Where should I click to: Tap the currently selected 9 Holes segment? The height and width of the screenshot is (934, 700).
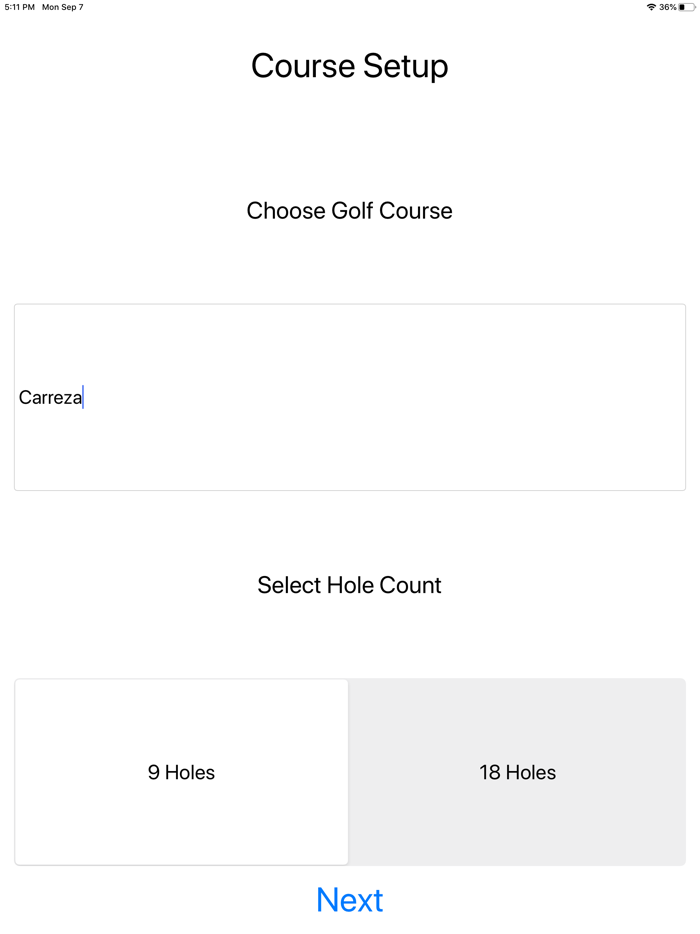pyautogui.click(x=181, y=772)
